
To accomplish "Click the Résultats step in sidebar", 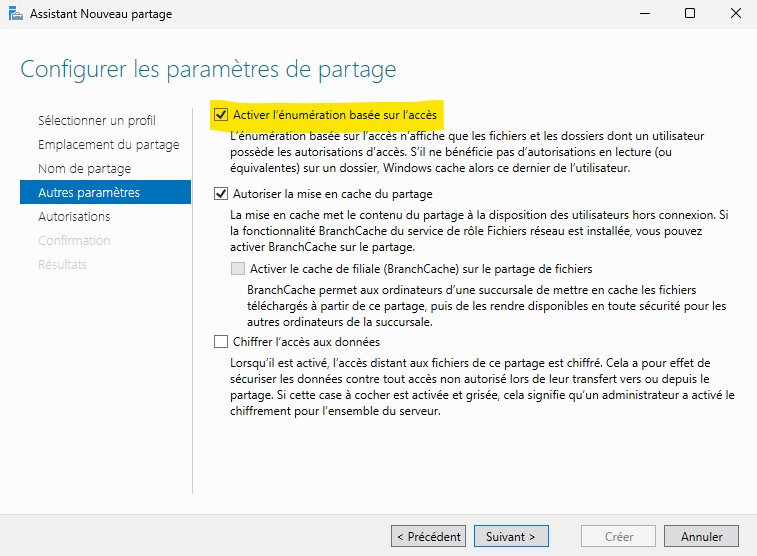I will tap(62, 264).
